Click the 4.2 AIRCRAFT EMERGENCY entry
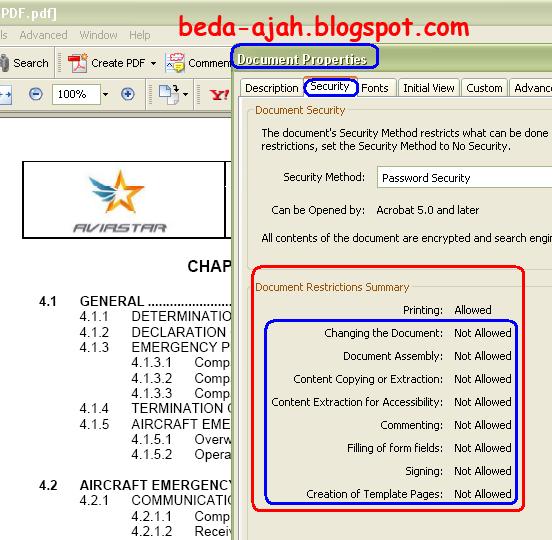The image size is (552, 540). 135,485
